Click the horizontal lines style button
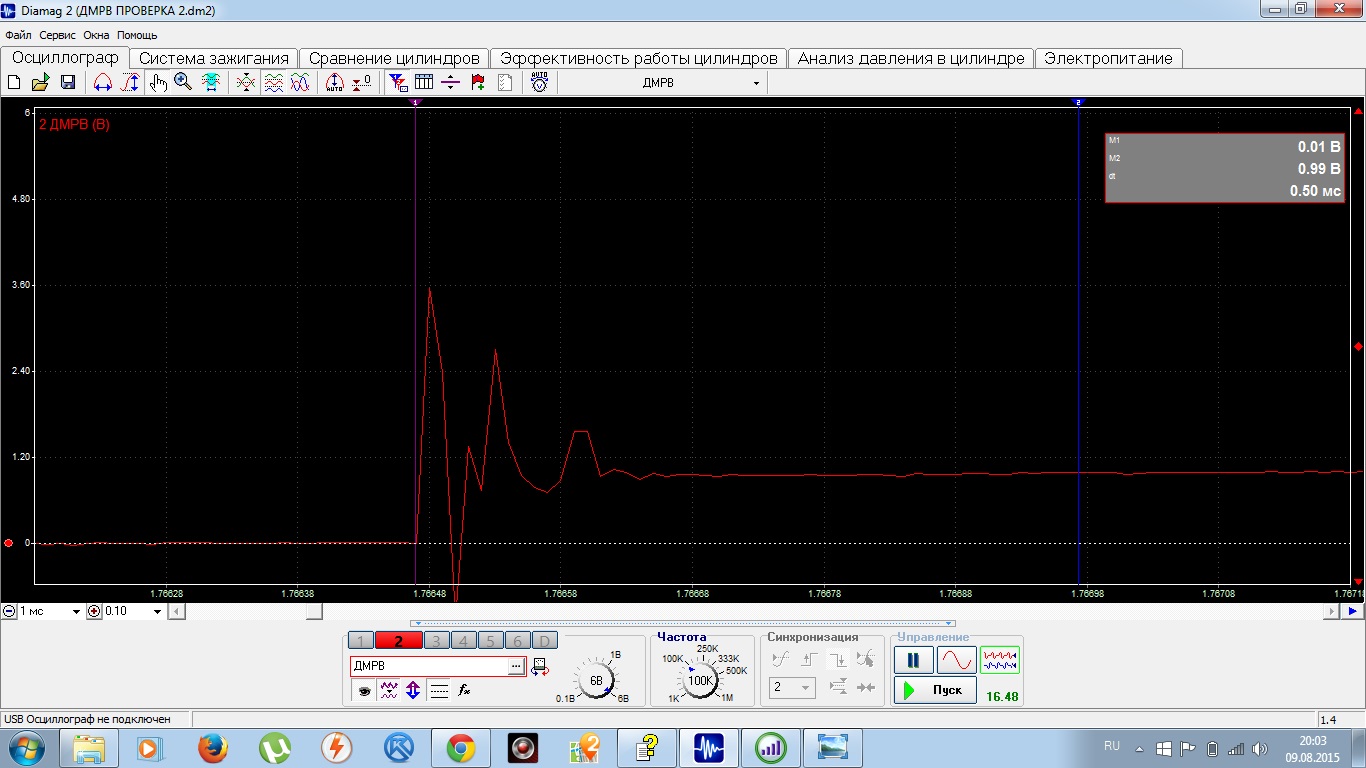This screenshot has width=1366, height=768. pos(438,690)
